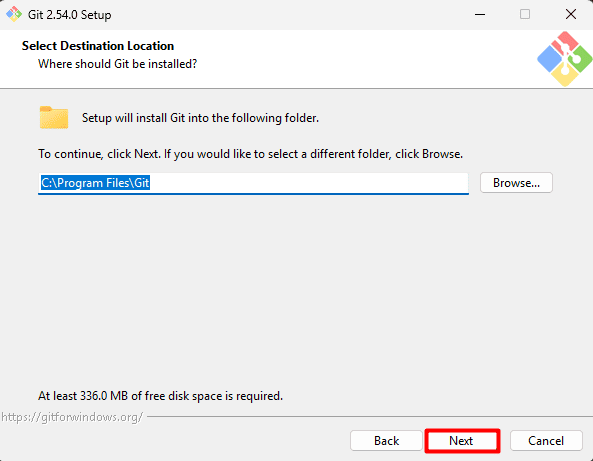Click the white header banner's empty area
This screenshot has width=593, height=461.
(359, 59)
